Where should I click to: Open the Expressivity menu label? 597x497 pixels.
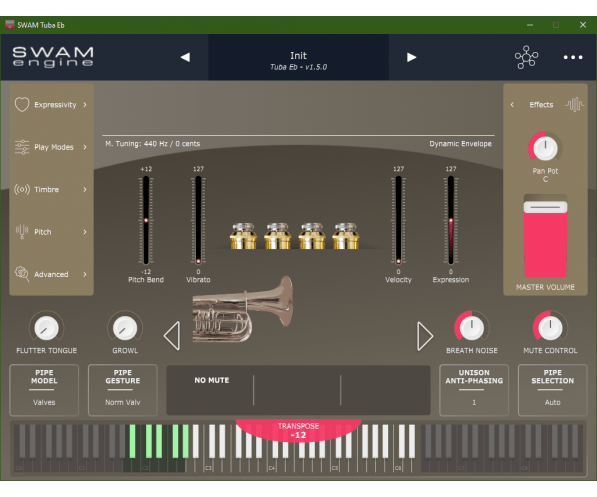coord(55,105)
